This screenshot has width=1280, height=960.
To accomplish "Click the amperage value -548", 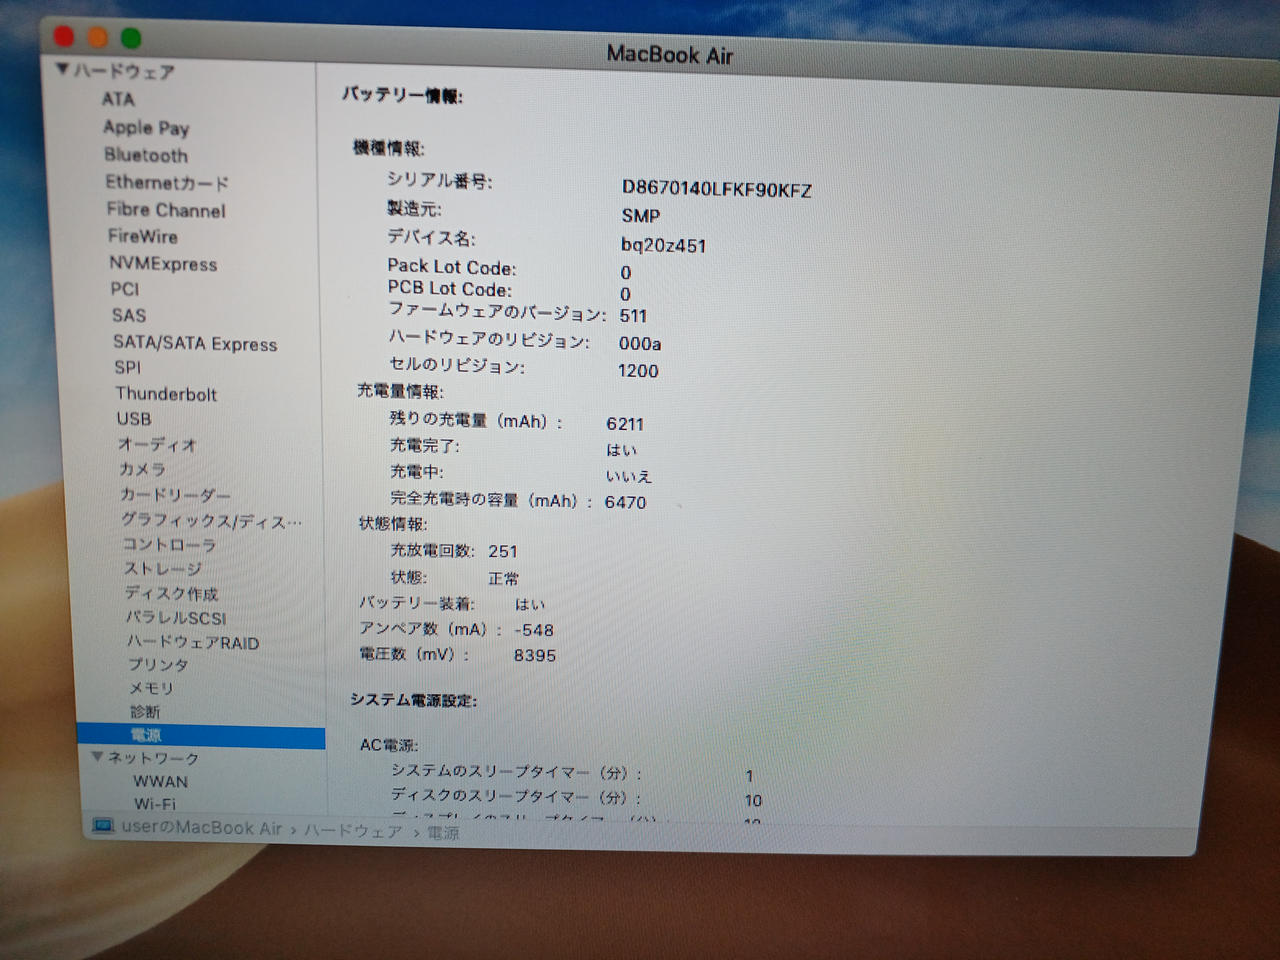I will (534, 630).
